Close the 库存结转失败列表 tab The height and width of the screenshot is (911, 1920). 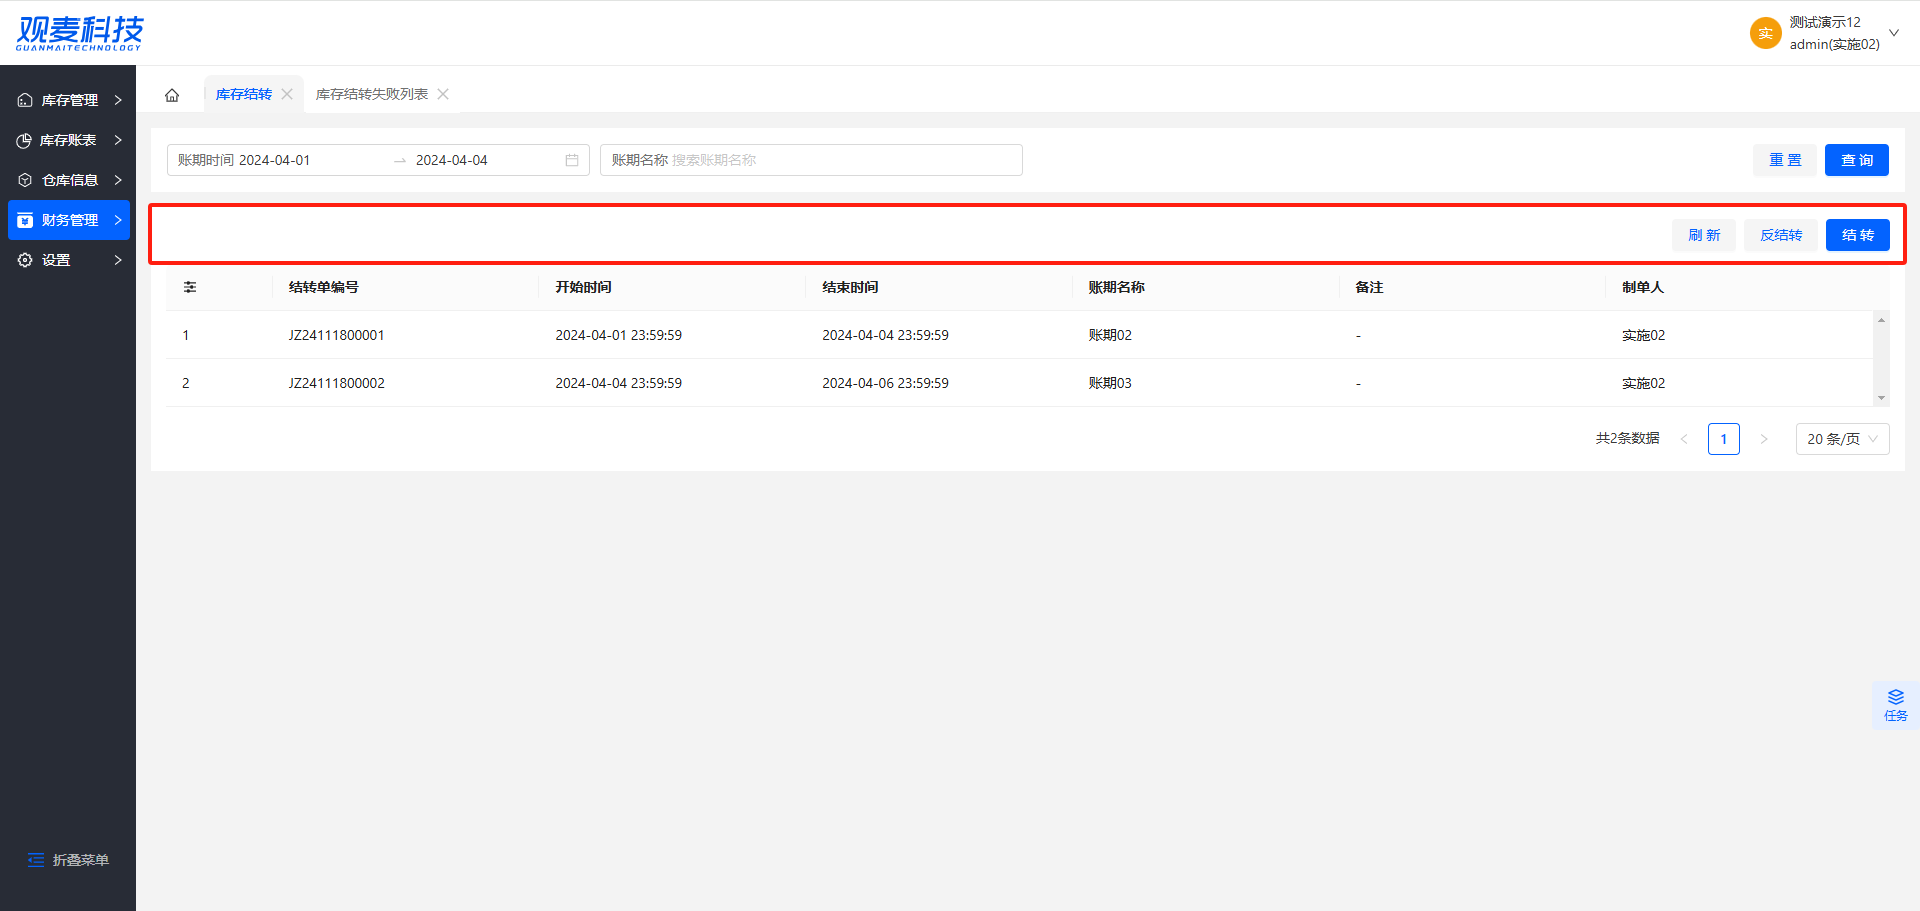coord(443,94)
